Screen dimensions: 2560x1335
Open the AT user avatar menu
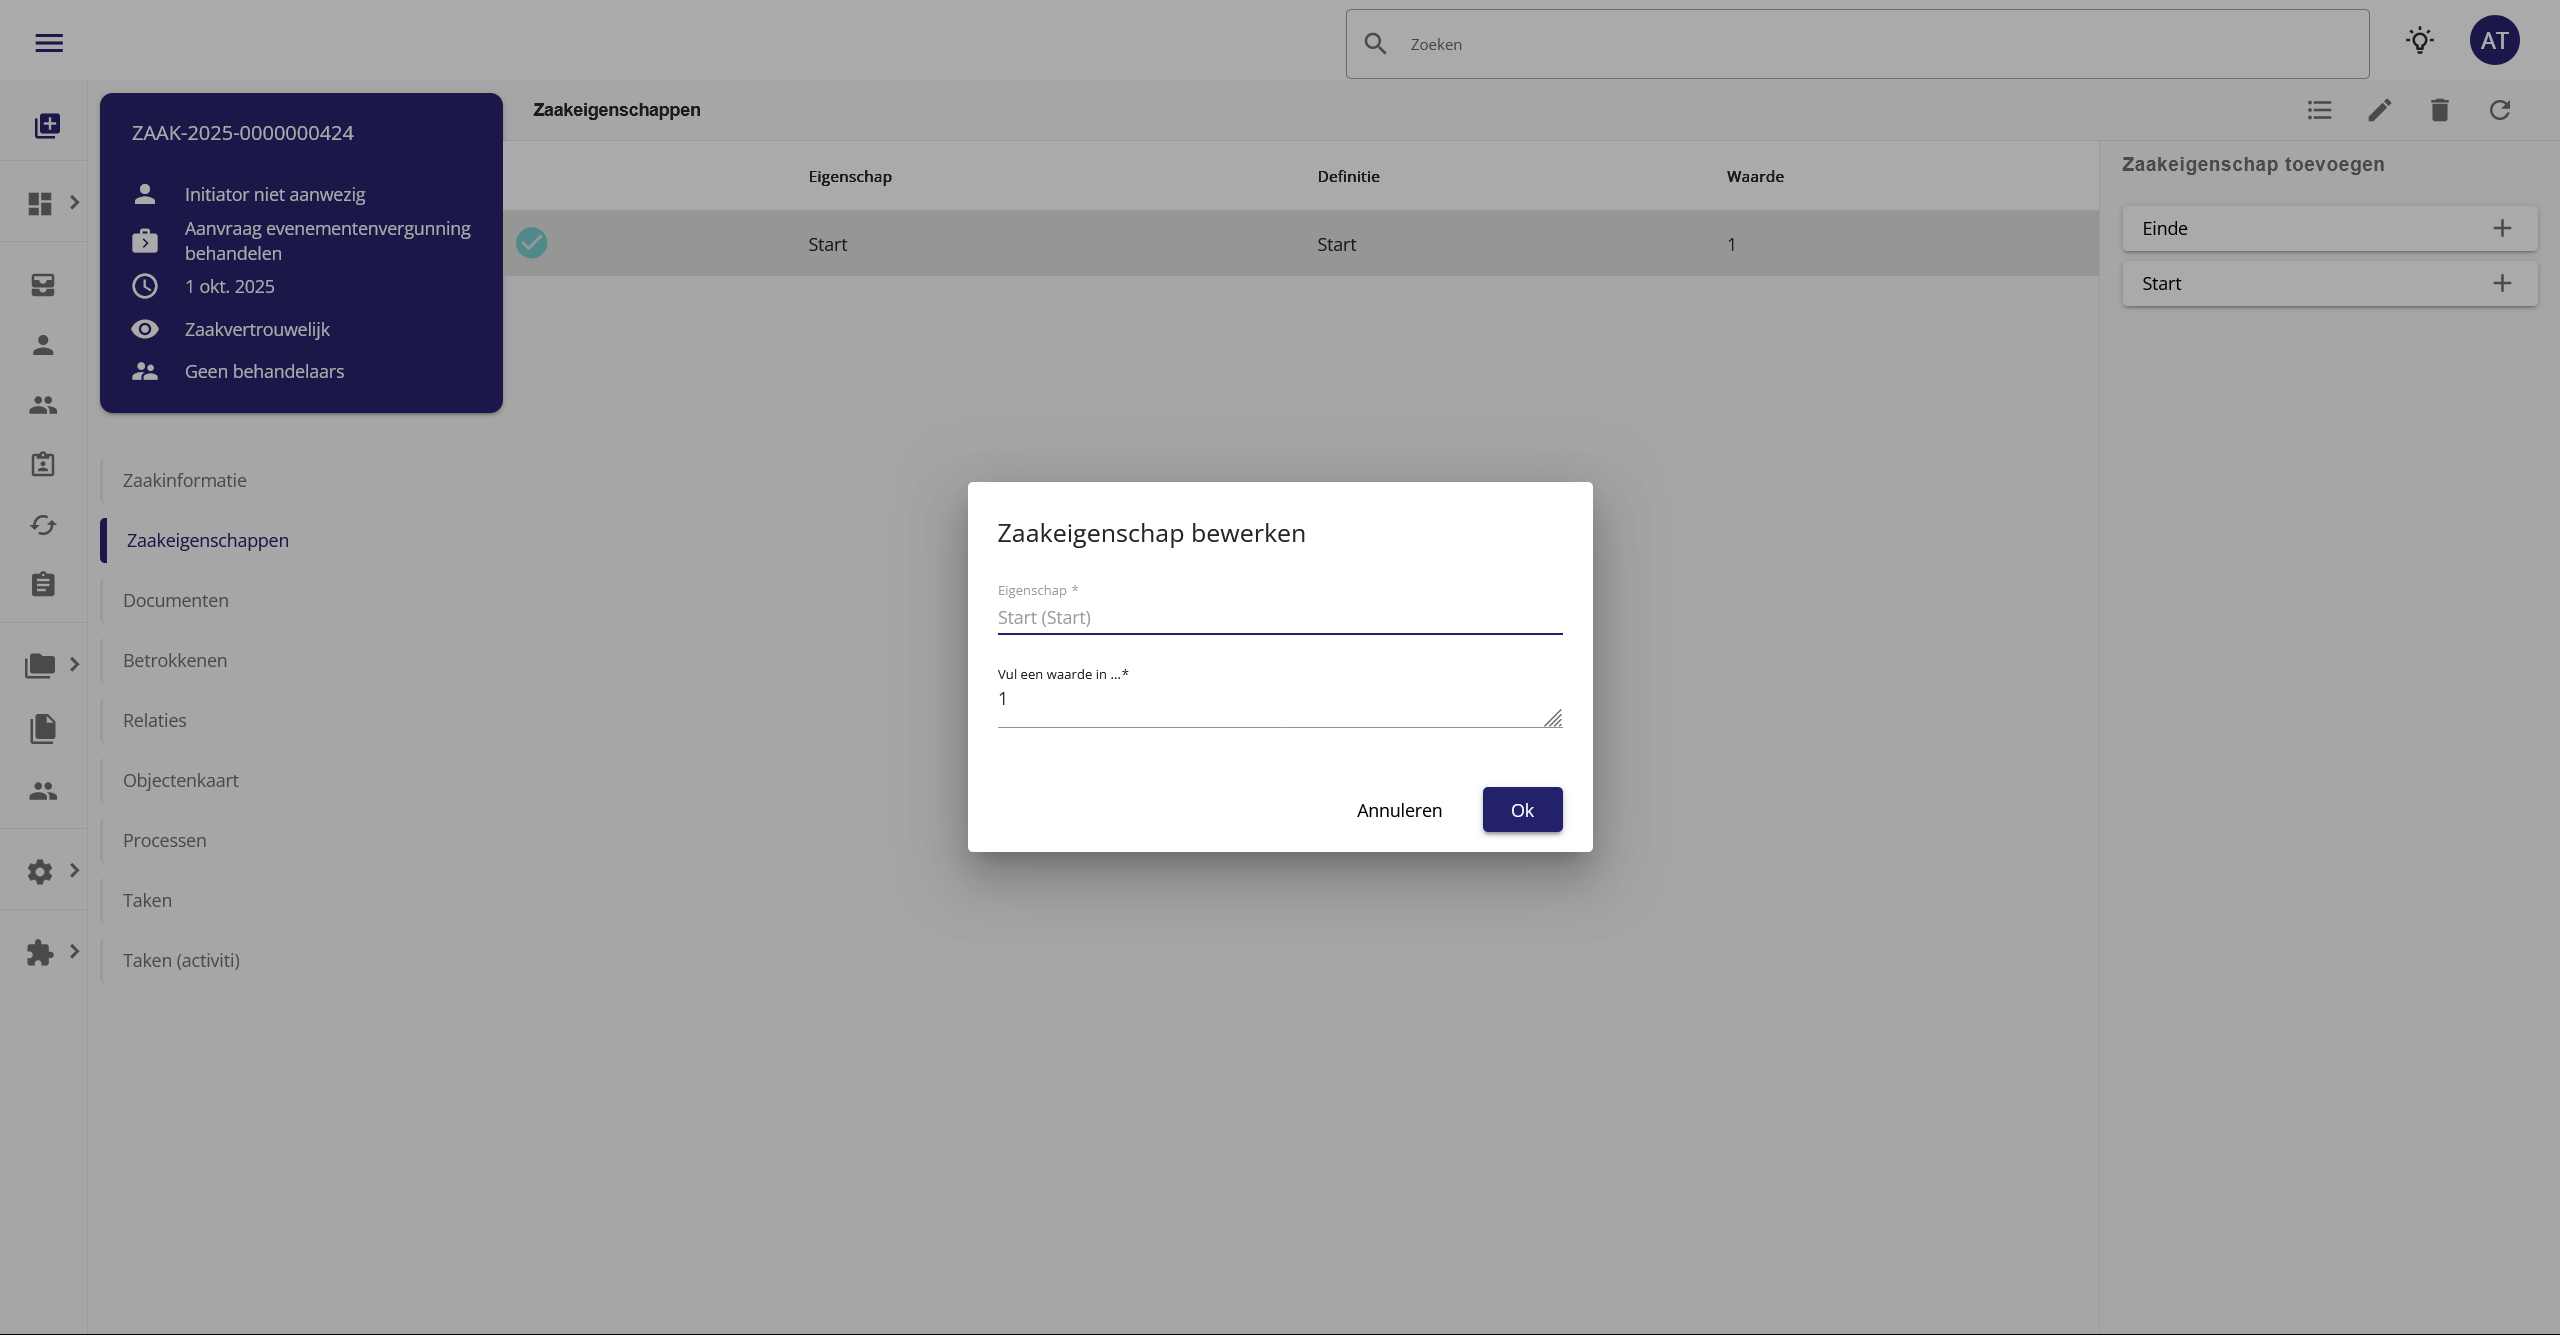point(2493,41)
